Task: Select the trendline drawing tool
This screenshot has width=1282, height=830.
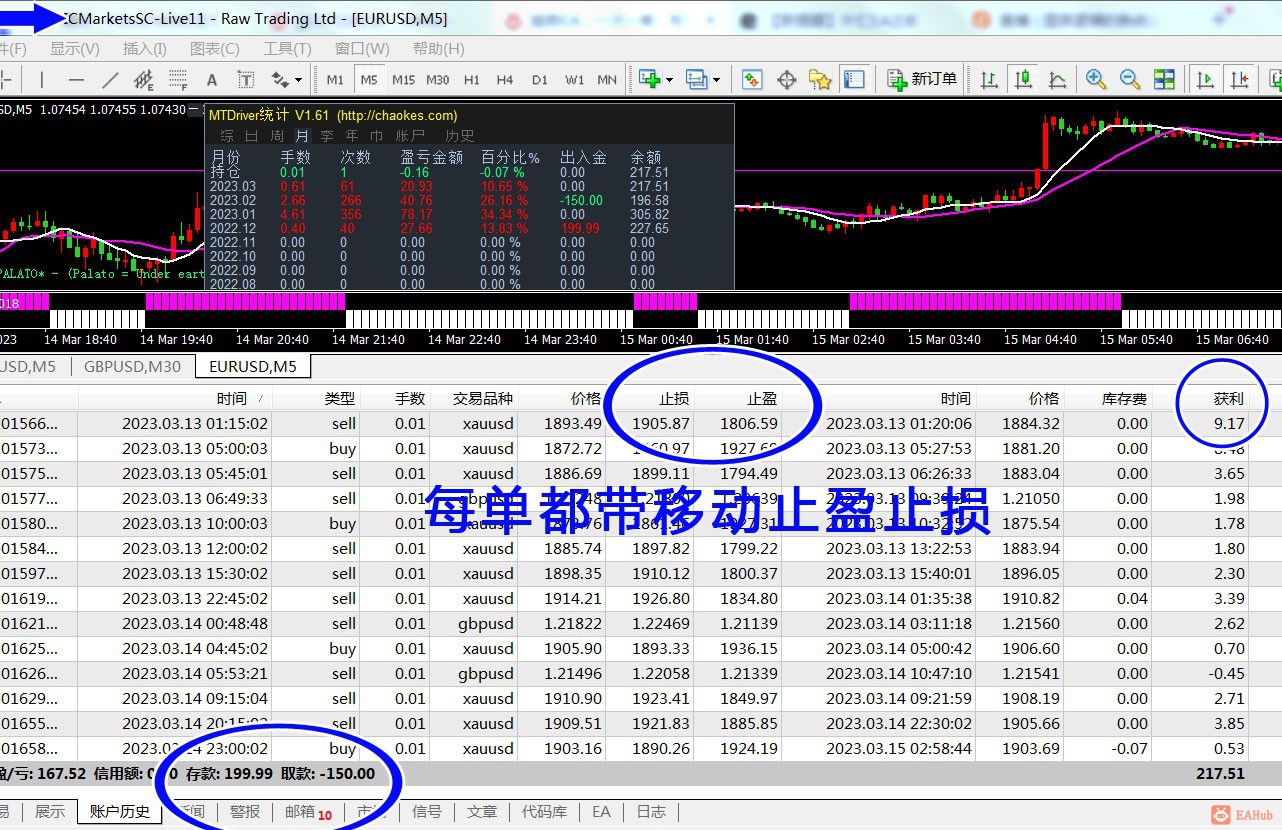Action: [x=110, y=80]
